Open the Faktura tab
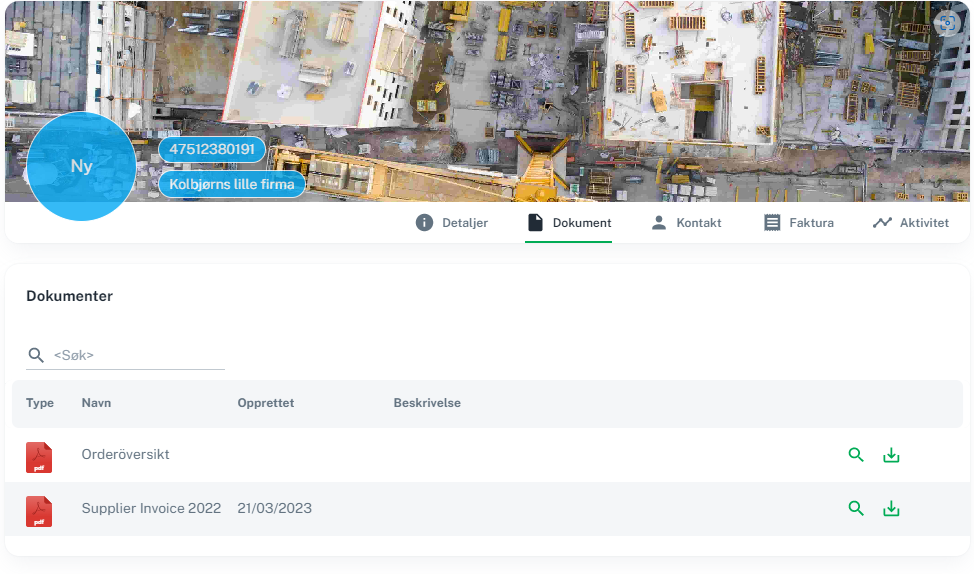Image resolution: width=974 pixels, height=574 pixels. pos(799,222)
